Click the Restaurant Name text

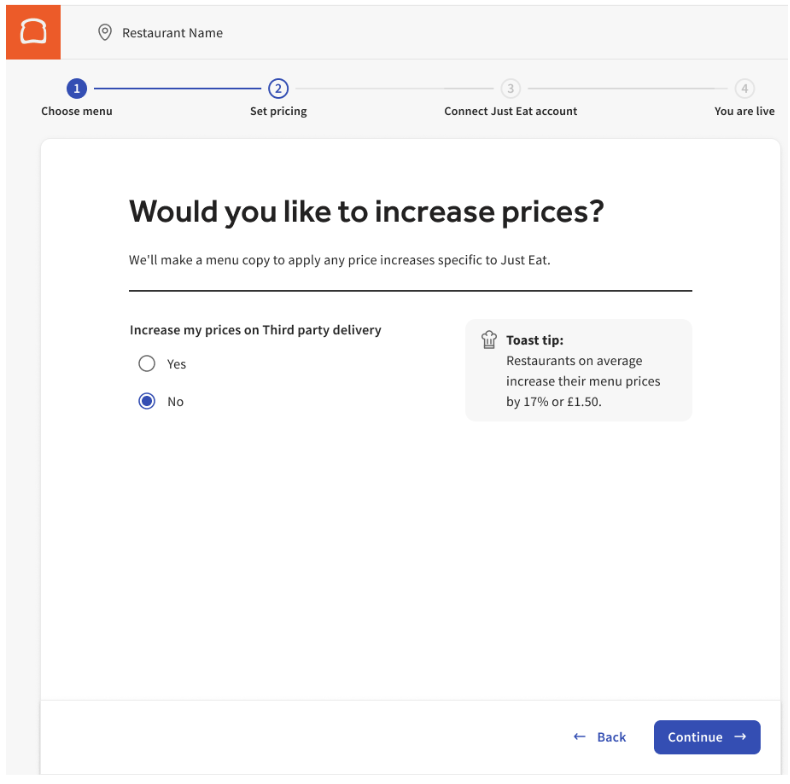click(x=172, y=33)
